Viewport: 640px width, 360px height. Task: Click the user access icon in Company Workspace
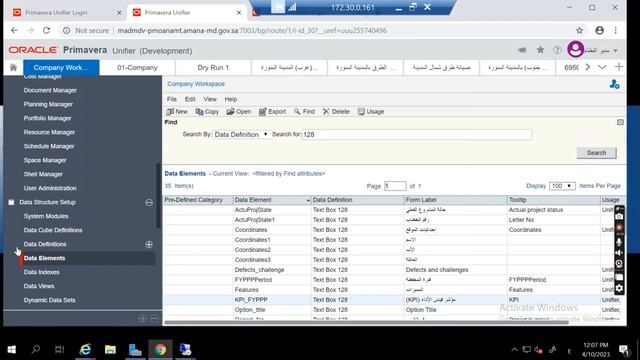pyautogui.click(x=614, y=84)
